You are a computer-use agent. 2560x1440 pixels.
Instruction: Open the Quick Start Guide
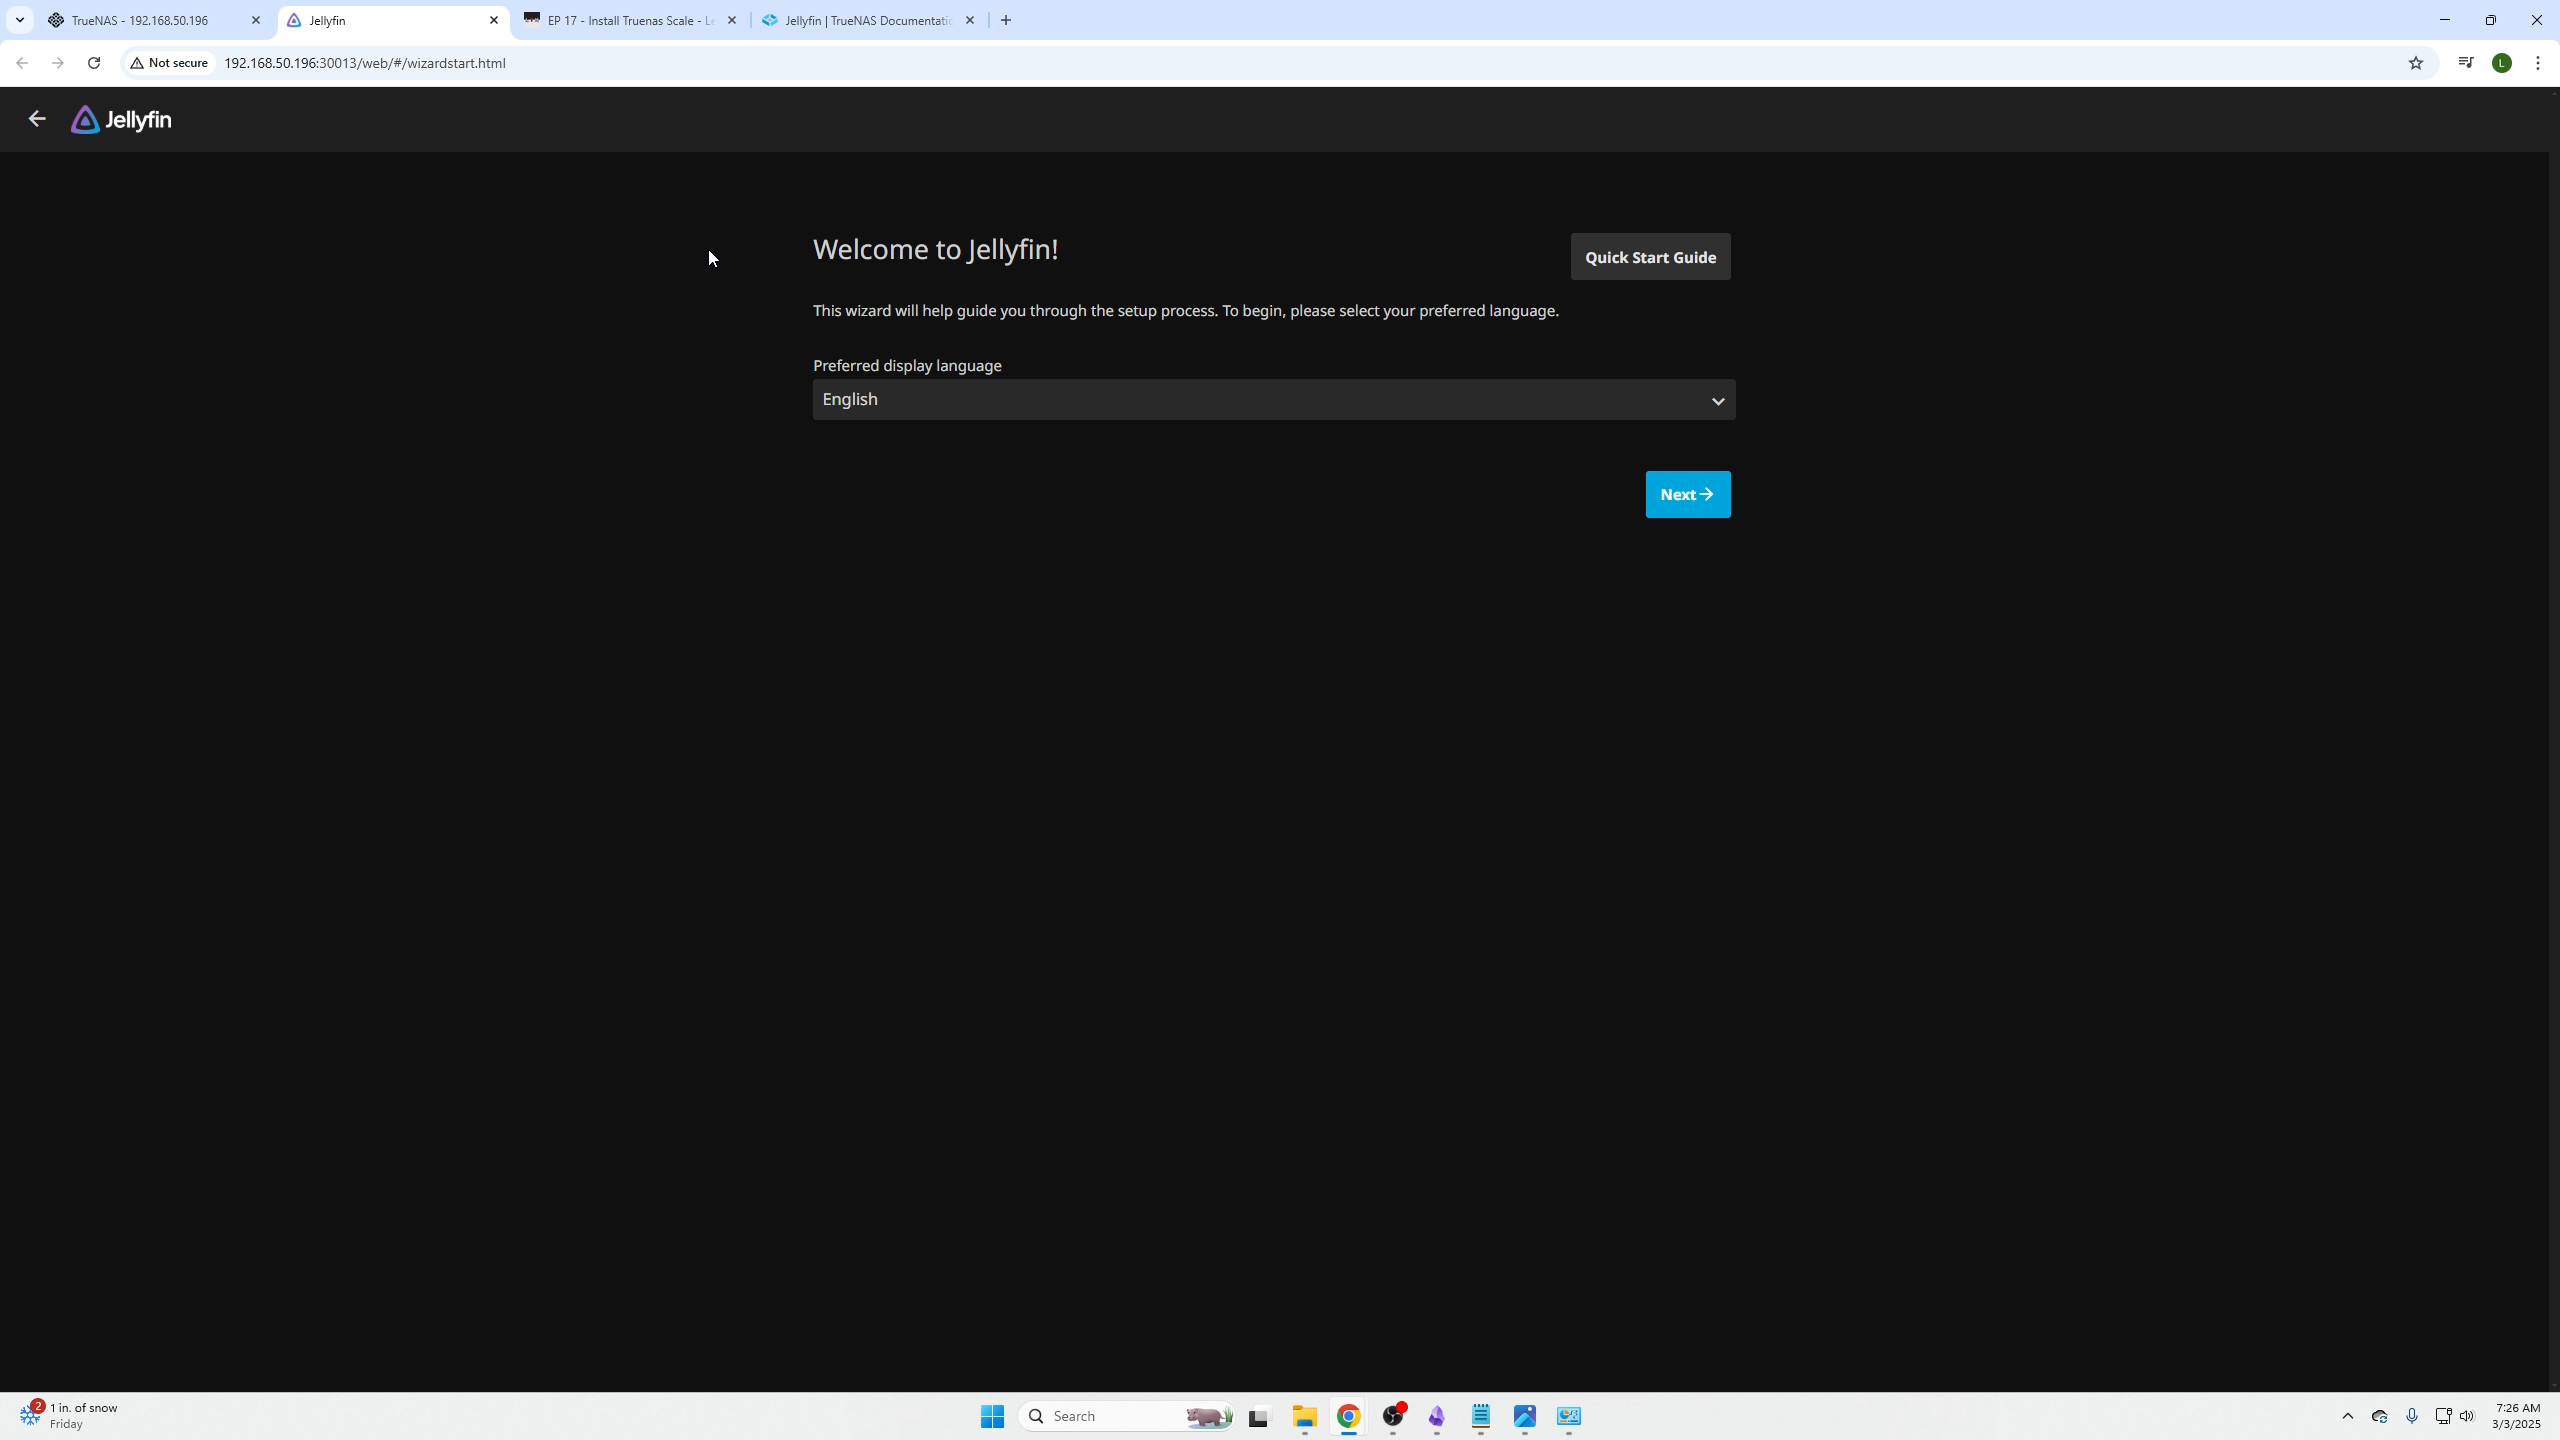[x=1650, y=257]
